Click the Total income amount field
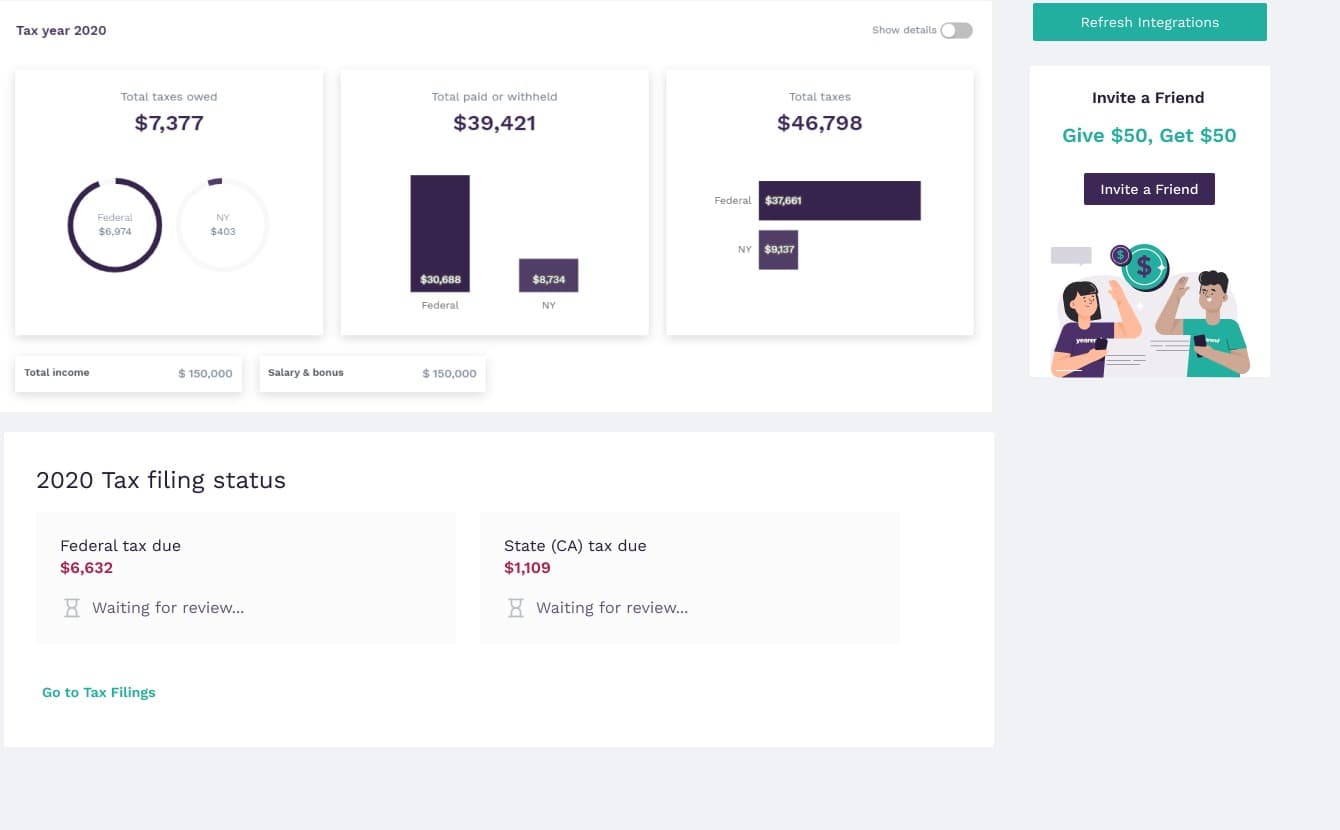 click(x=205, y=373)
